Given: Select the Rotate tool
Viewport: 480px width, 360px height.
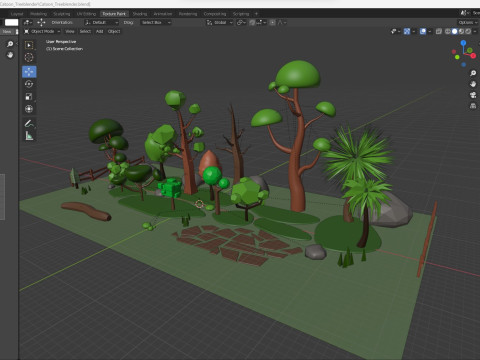Looking at the screenshot, I should (x=29, y=84).
